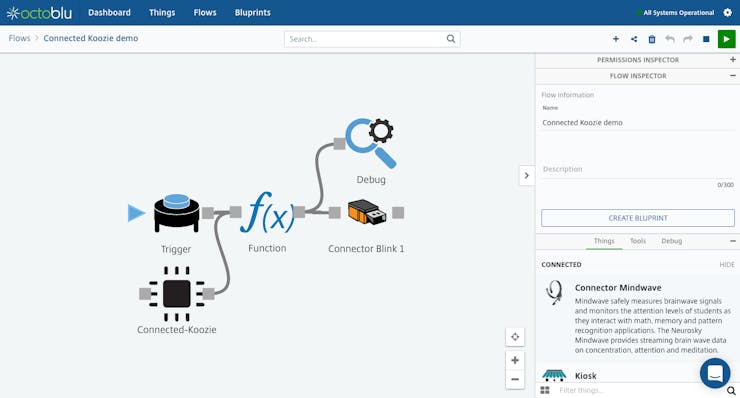Select the Connector Blink 1 node

coord(367,212)
